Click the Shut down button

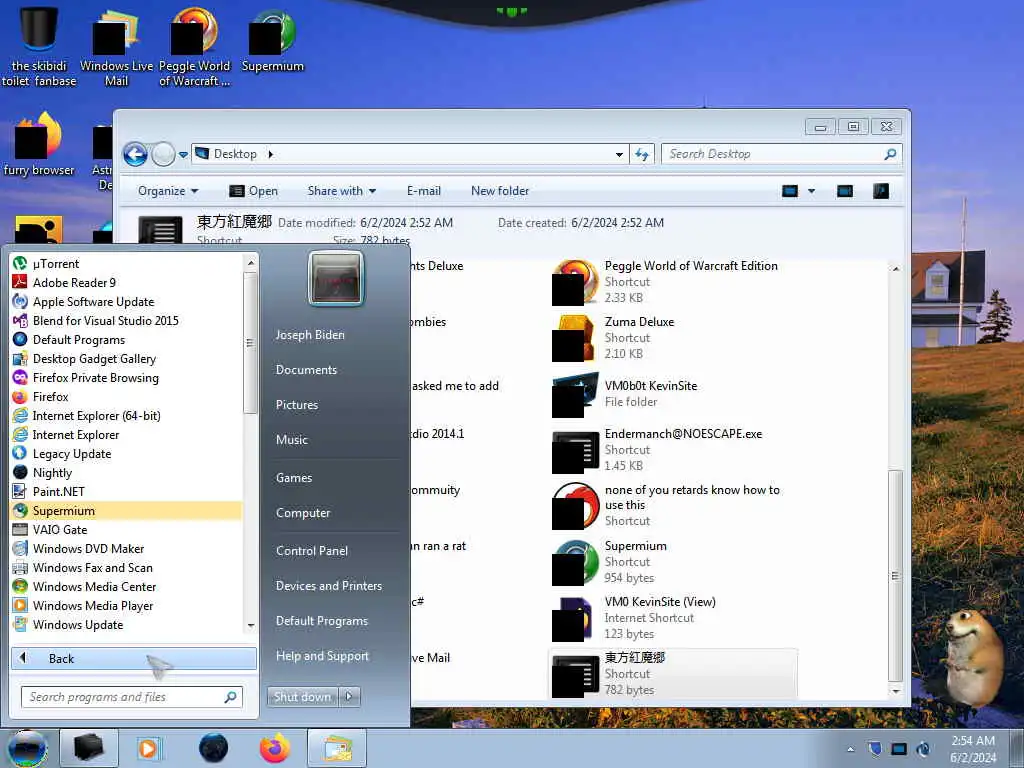[302, 697]
